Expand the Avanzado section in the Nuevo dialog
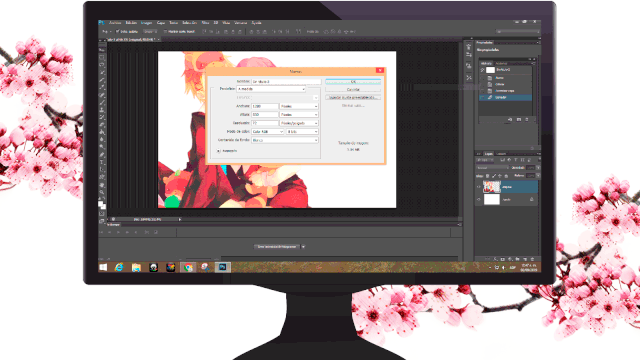This screenshot has width=640, height=360. point(218,151)
